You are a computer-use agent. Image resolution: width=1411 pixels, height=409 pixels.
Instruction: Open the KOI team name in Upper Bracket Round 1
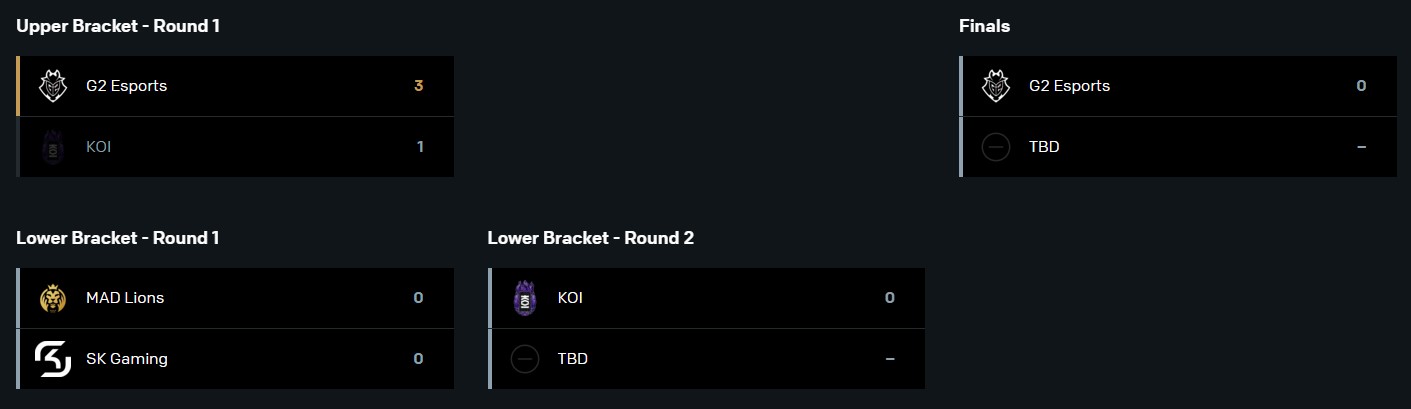point(98,147)
